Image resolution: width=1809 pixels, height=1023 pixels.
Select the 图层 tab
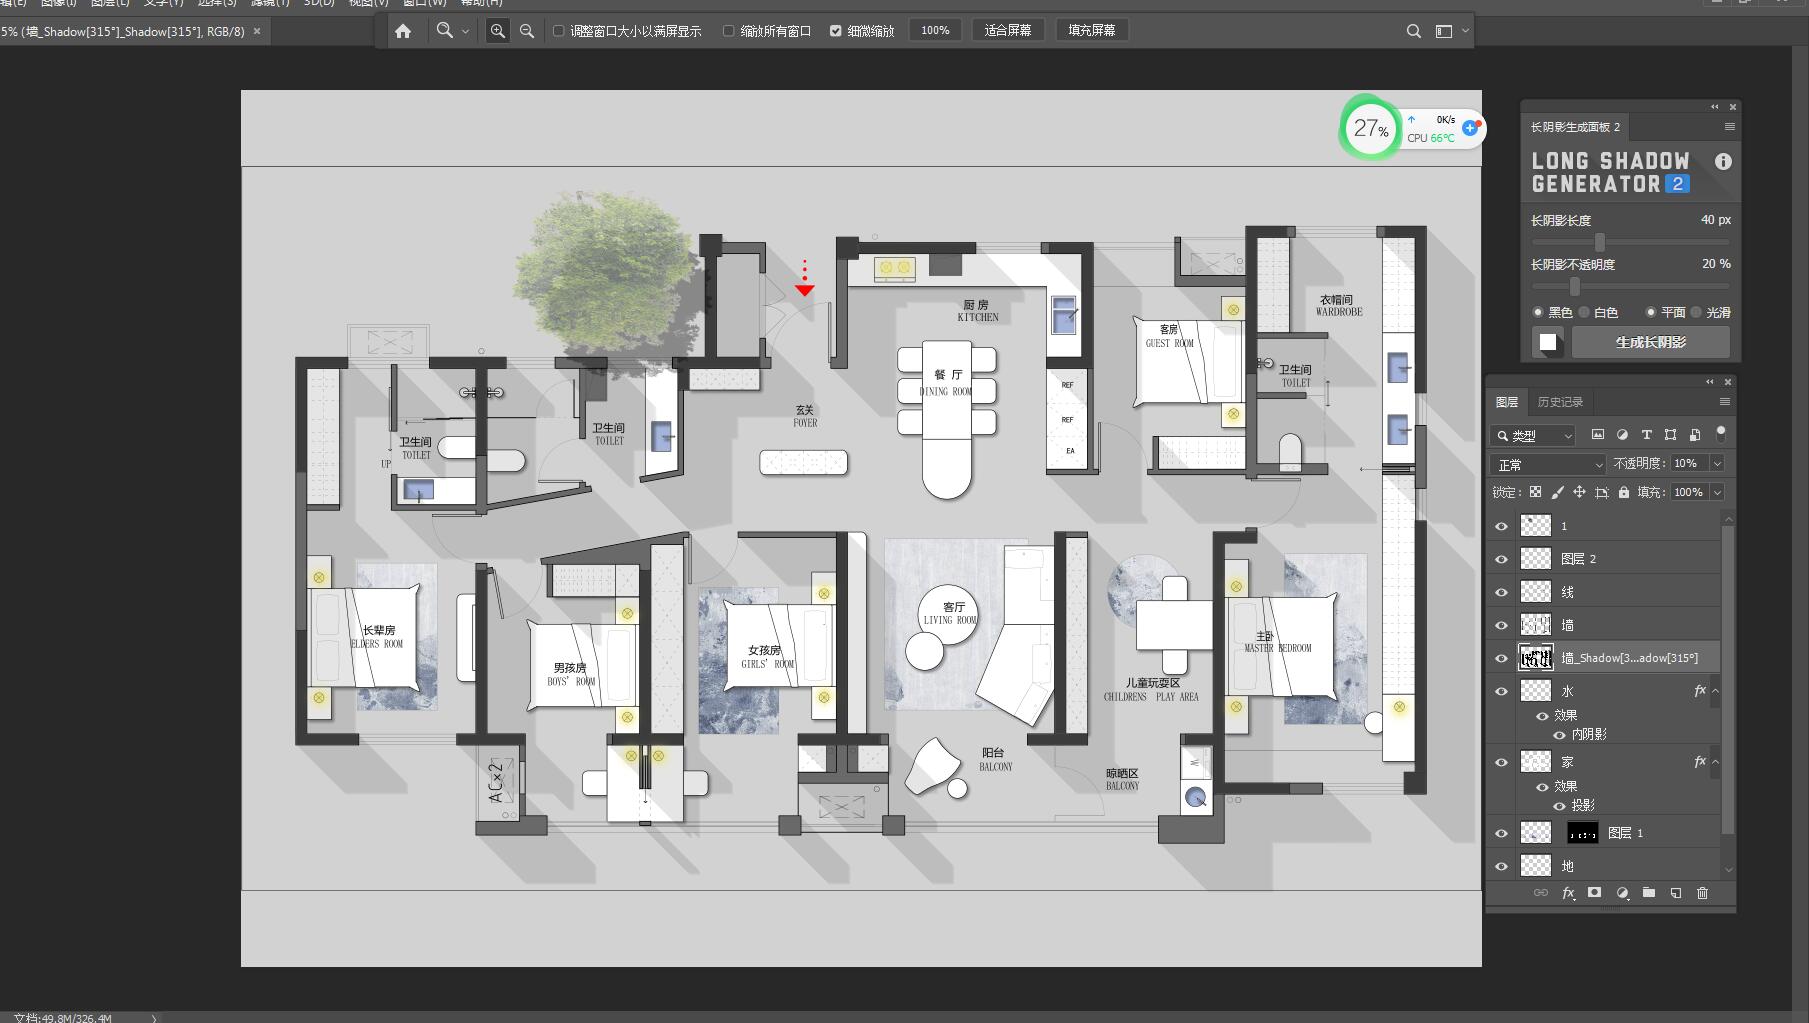[x=1507, y=402]
